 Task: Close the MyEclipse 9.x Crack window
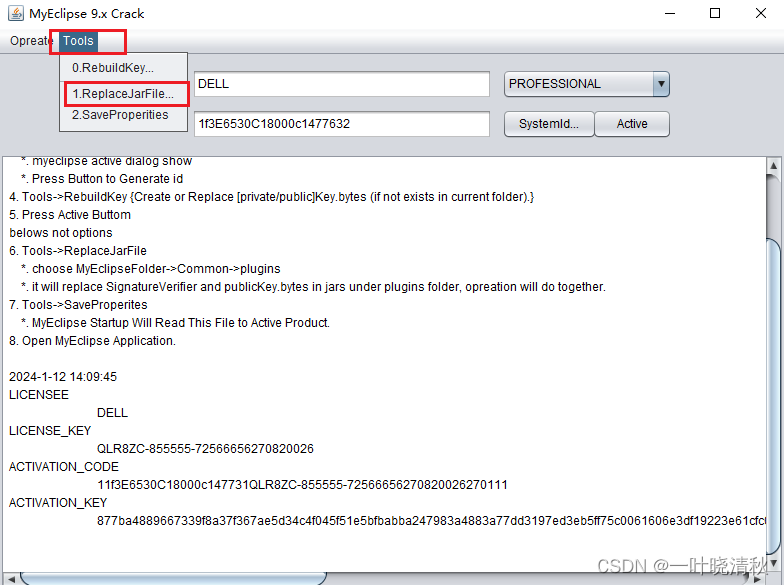[760, 14]
